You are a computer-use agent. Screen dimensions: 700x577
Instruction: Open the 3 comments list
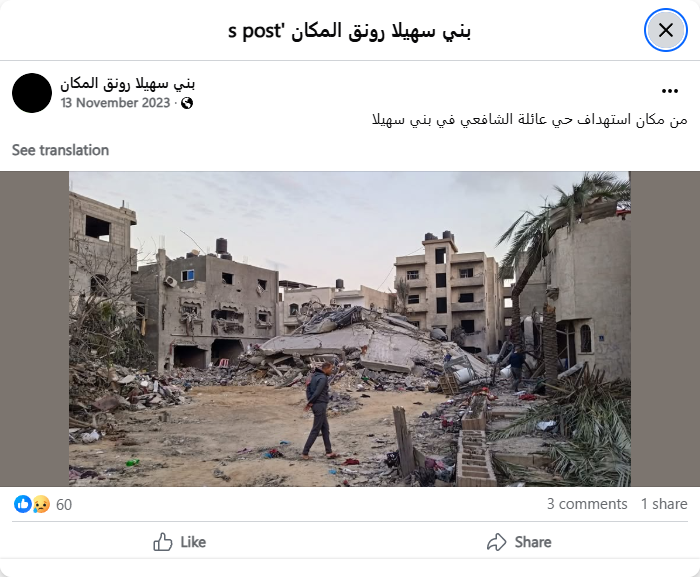pyautogui.click(x=587, y=504)
